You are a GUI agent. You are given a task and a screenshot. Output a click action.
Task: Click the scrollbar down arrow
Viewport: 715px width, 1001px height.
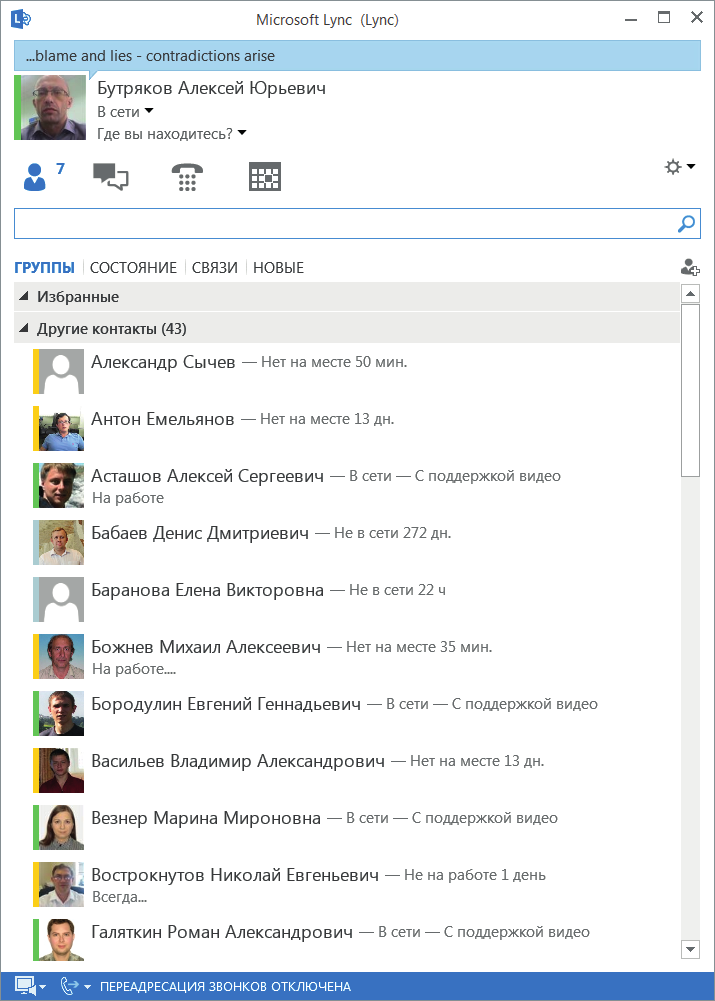(690, 949)
